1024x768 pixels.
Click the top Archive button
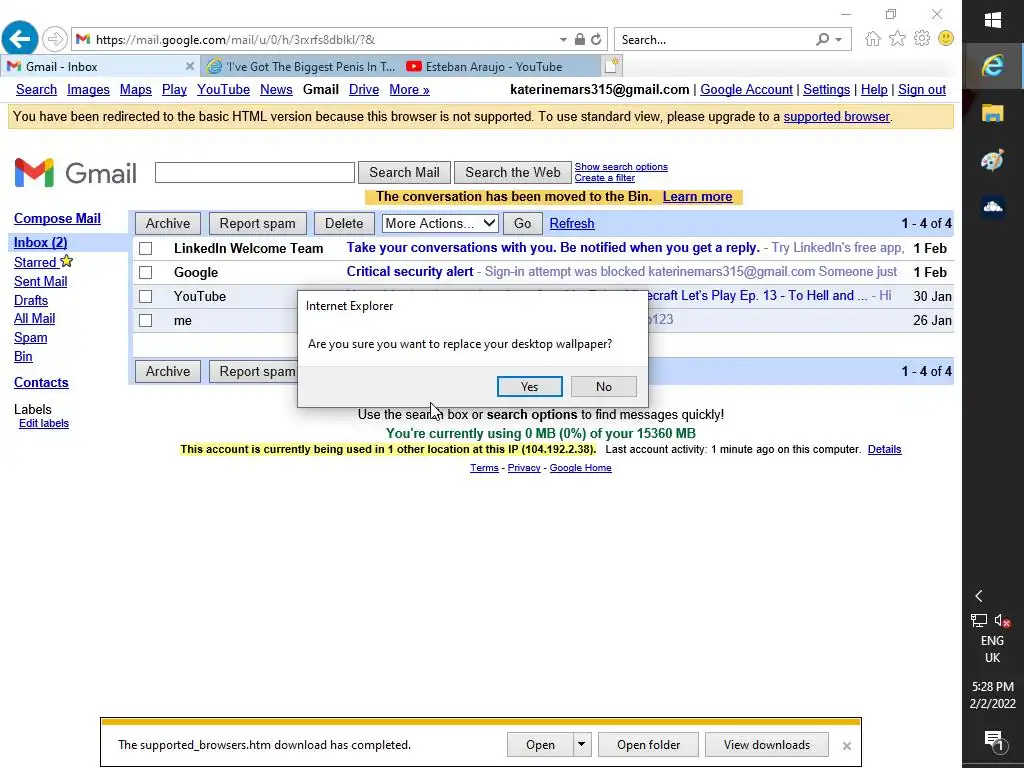168,223
